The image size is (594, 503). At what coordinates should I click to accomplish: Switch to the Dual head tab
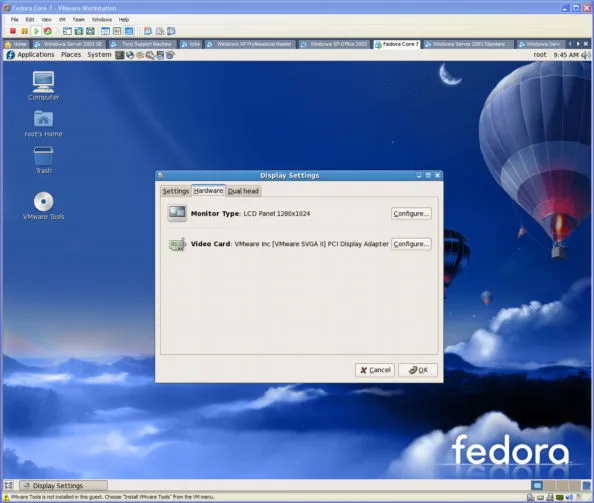point(243,191)
